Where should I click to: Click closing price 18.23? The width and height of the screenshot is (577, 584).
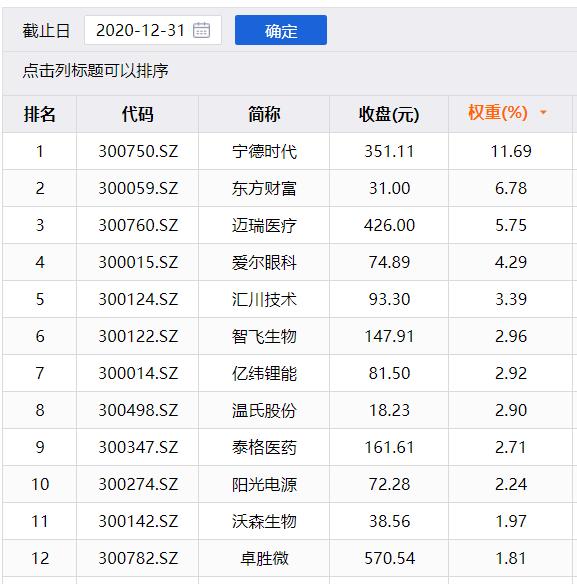389,410
